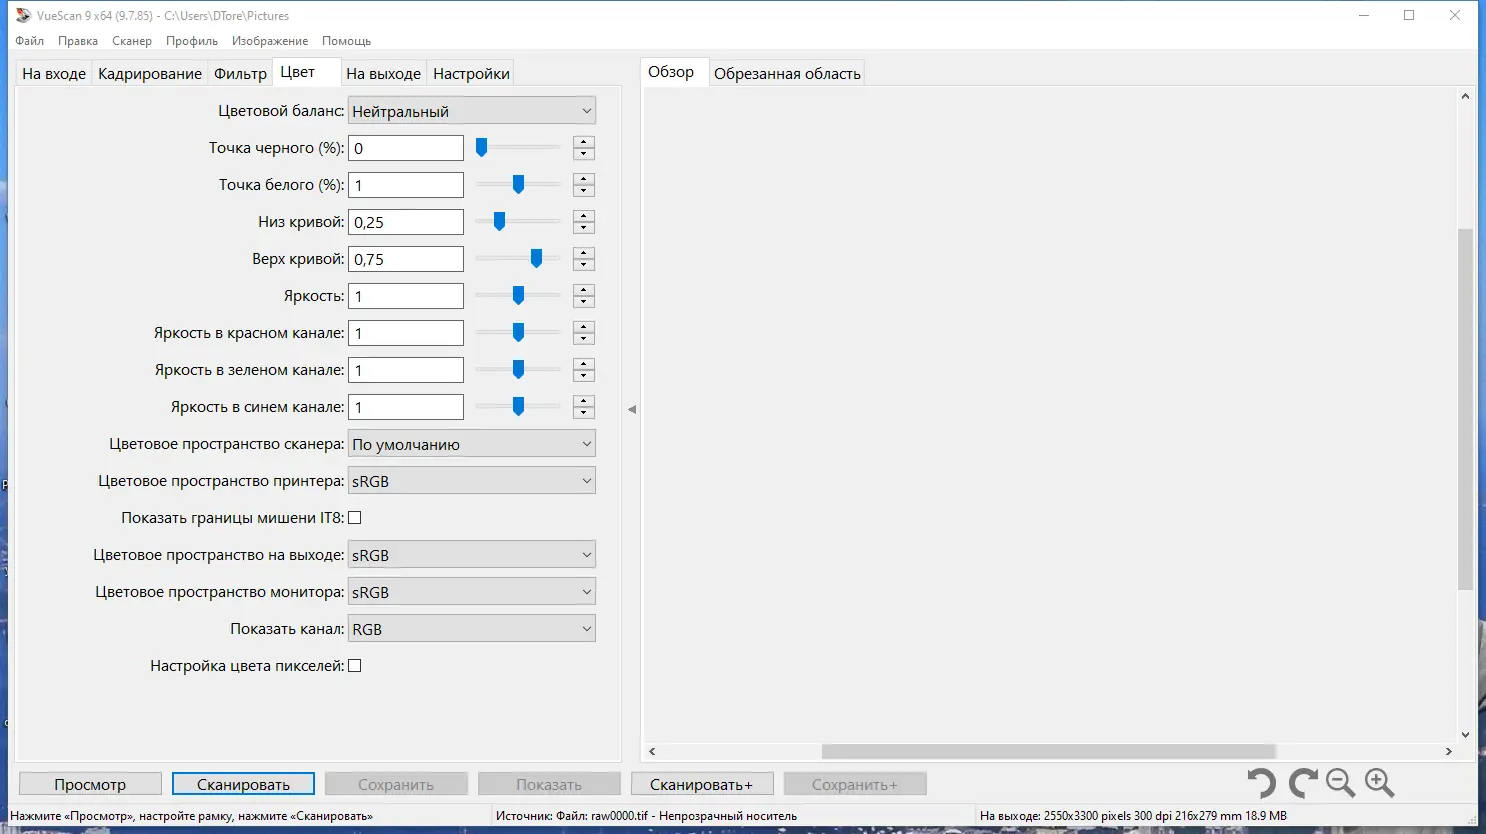Open the 'Цветовой баланс' dropdown
Screen dimensions: 1486x834
coord(472,111)
